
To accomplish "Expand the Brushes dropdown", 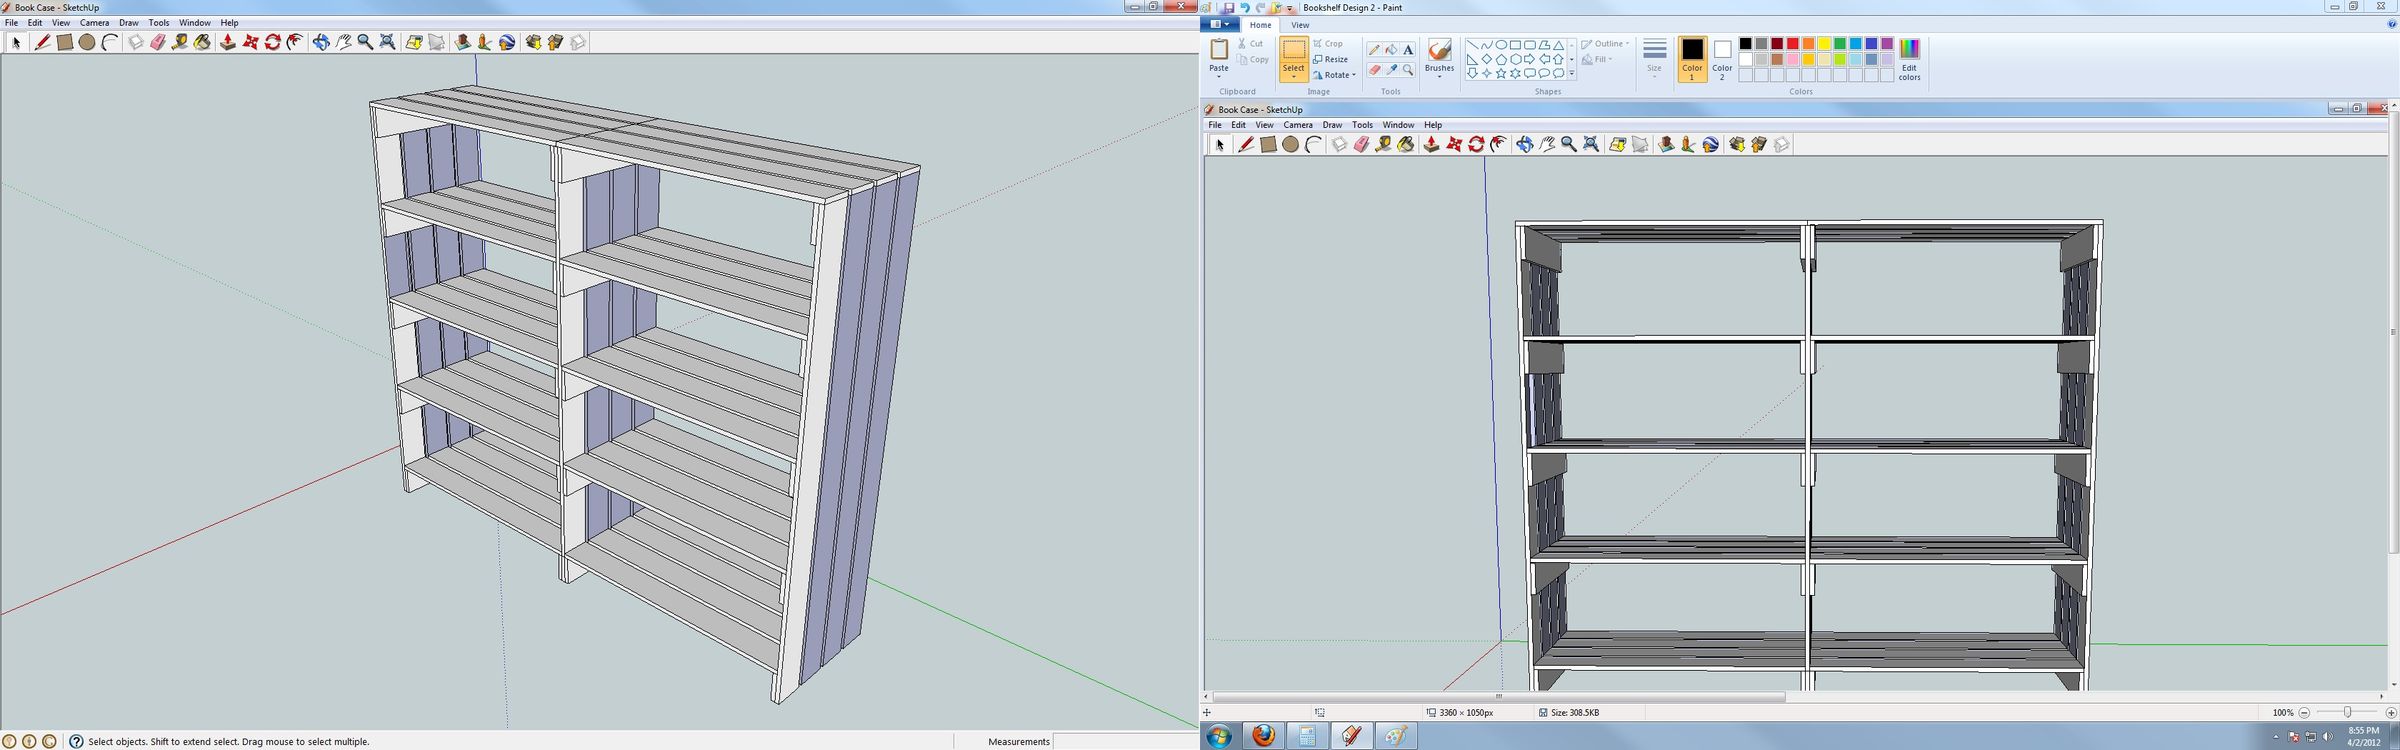I will click(1439, 76).
